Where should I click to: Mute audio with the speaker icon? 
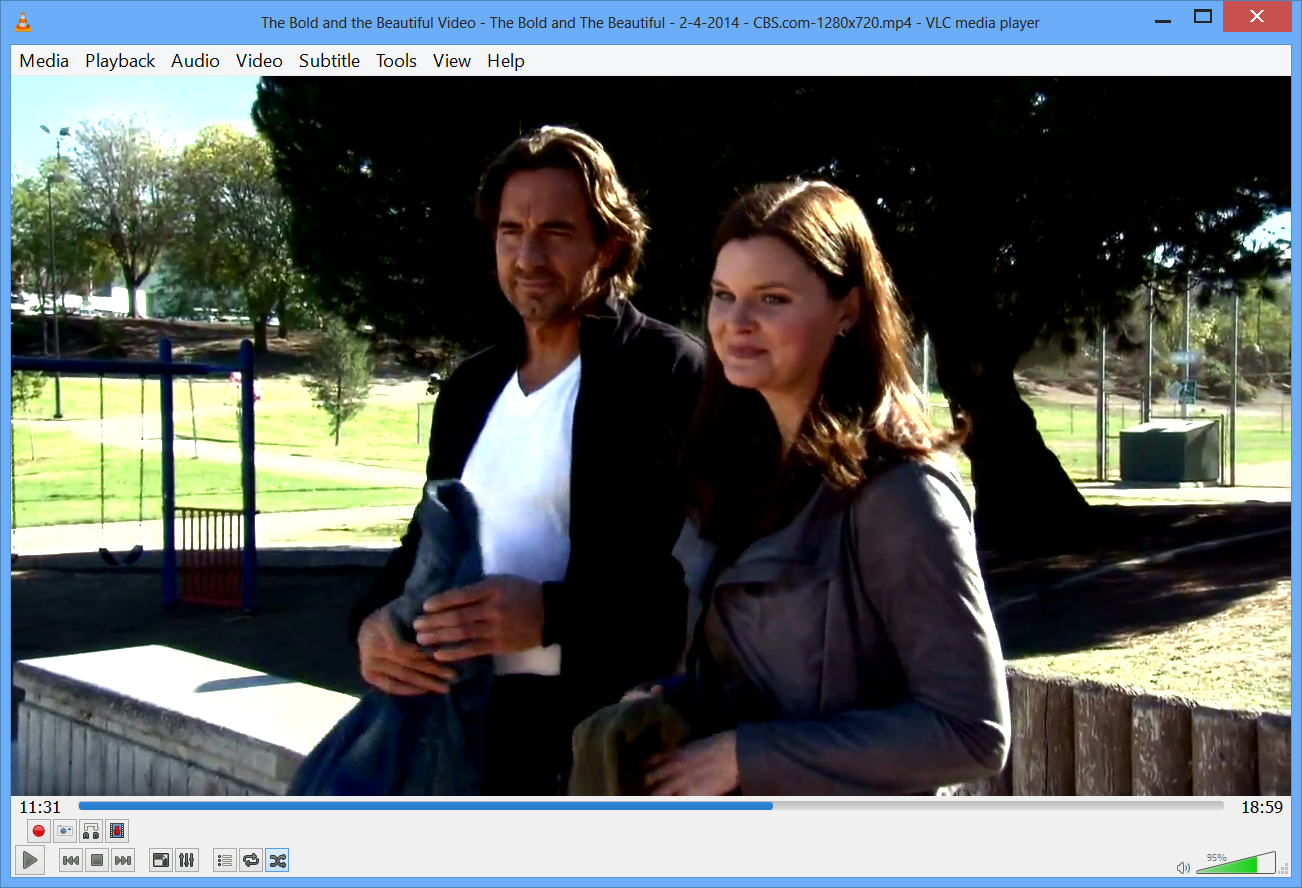[1183, 867]
